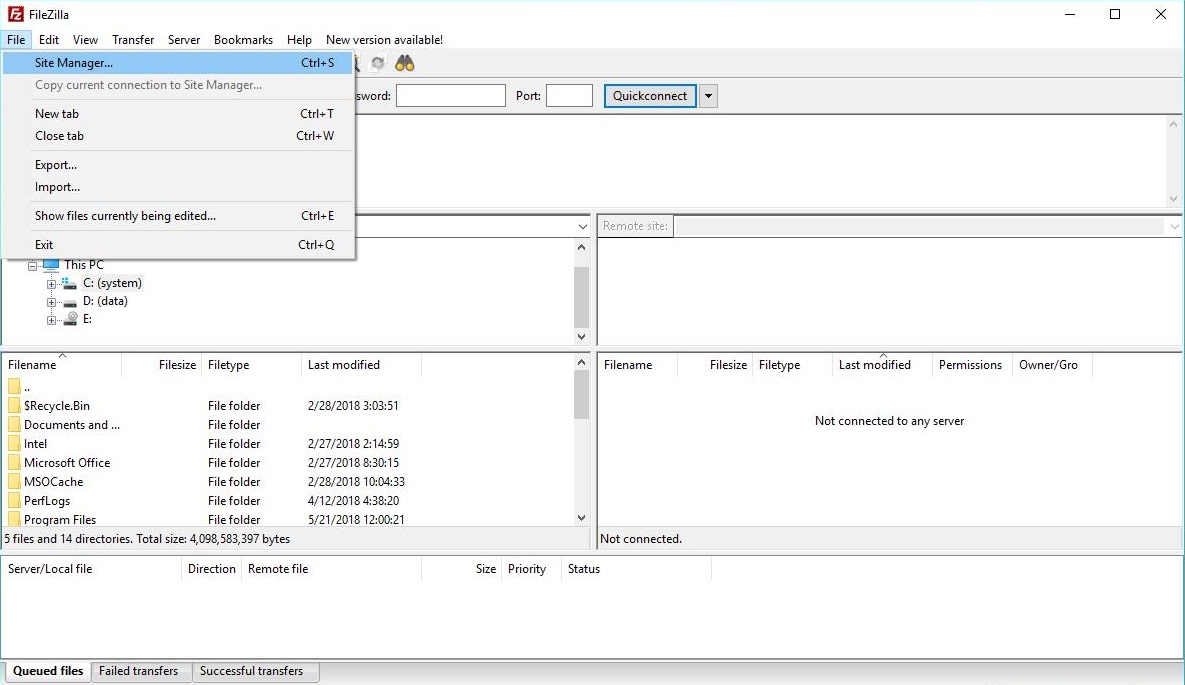
Task: Click the Password input field
Action: pyautogui.click(x=450, y=96)
